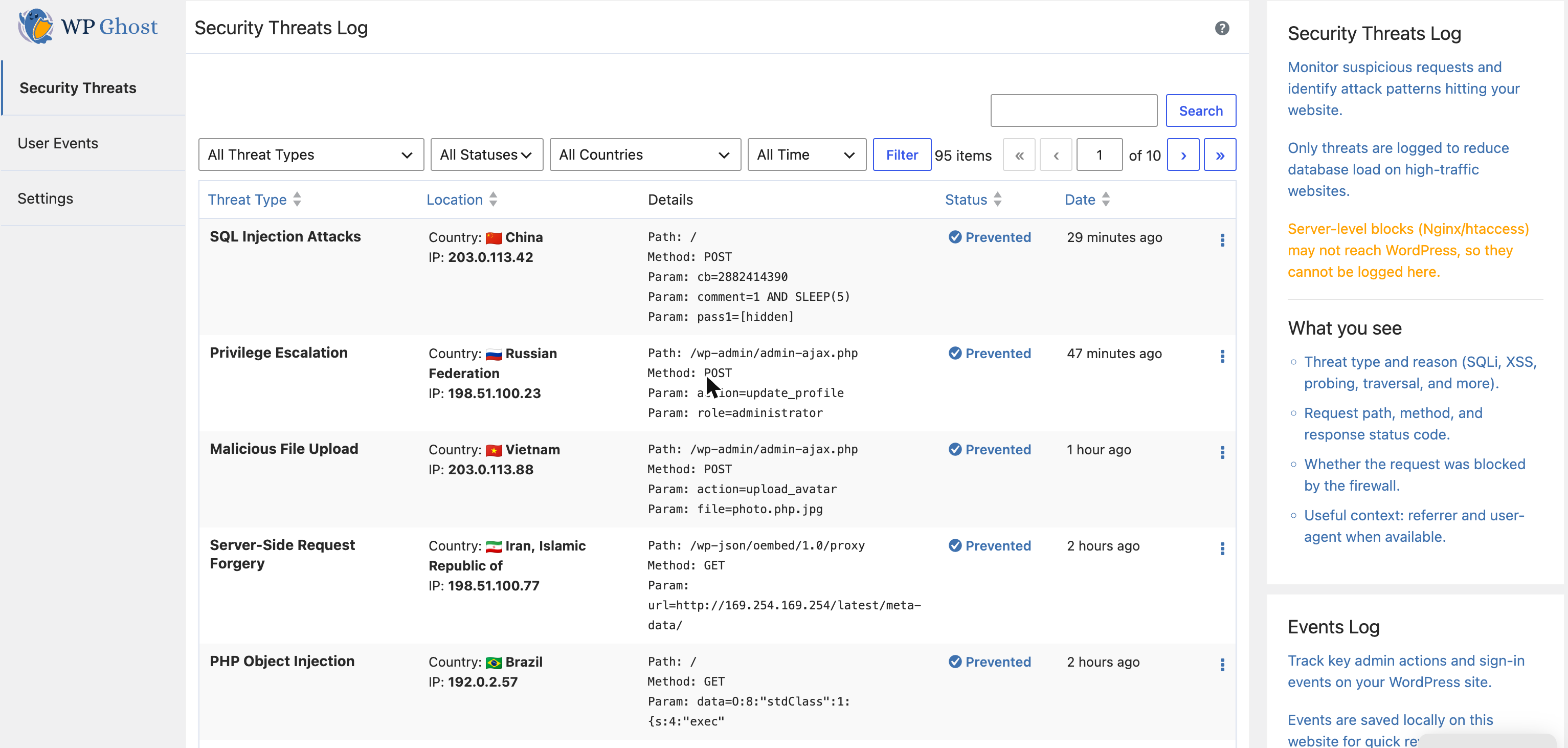Click the "47 minutes ago" date cell
1568x748 pixels.
[1114, 353]
